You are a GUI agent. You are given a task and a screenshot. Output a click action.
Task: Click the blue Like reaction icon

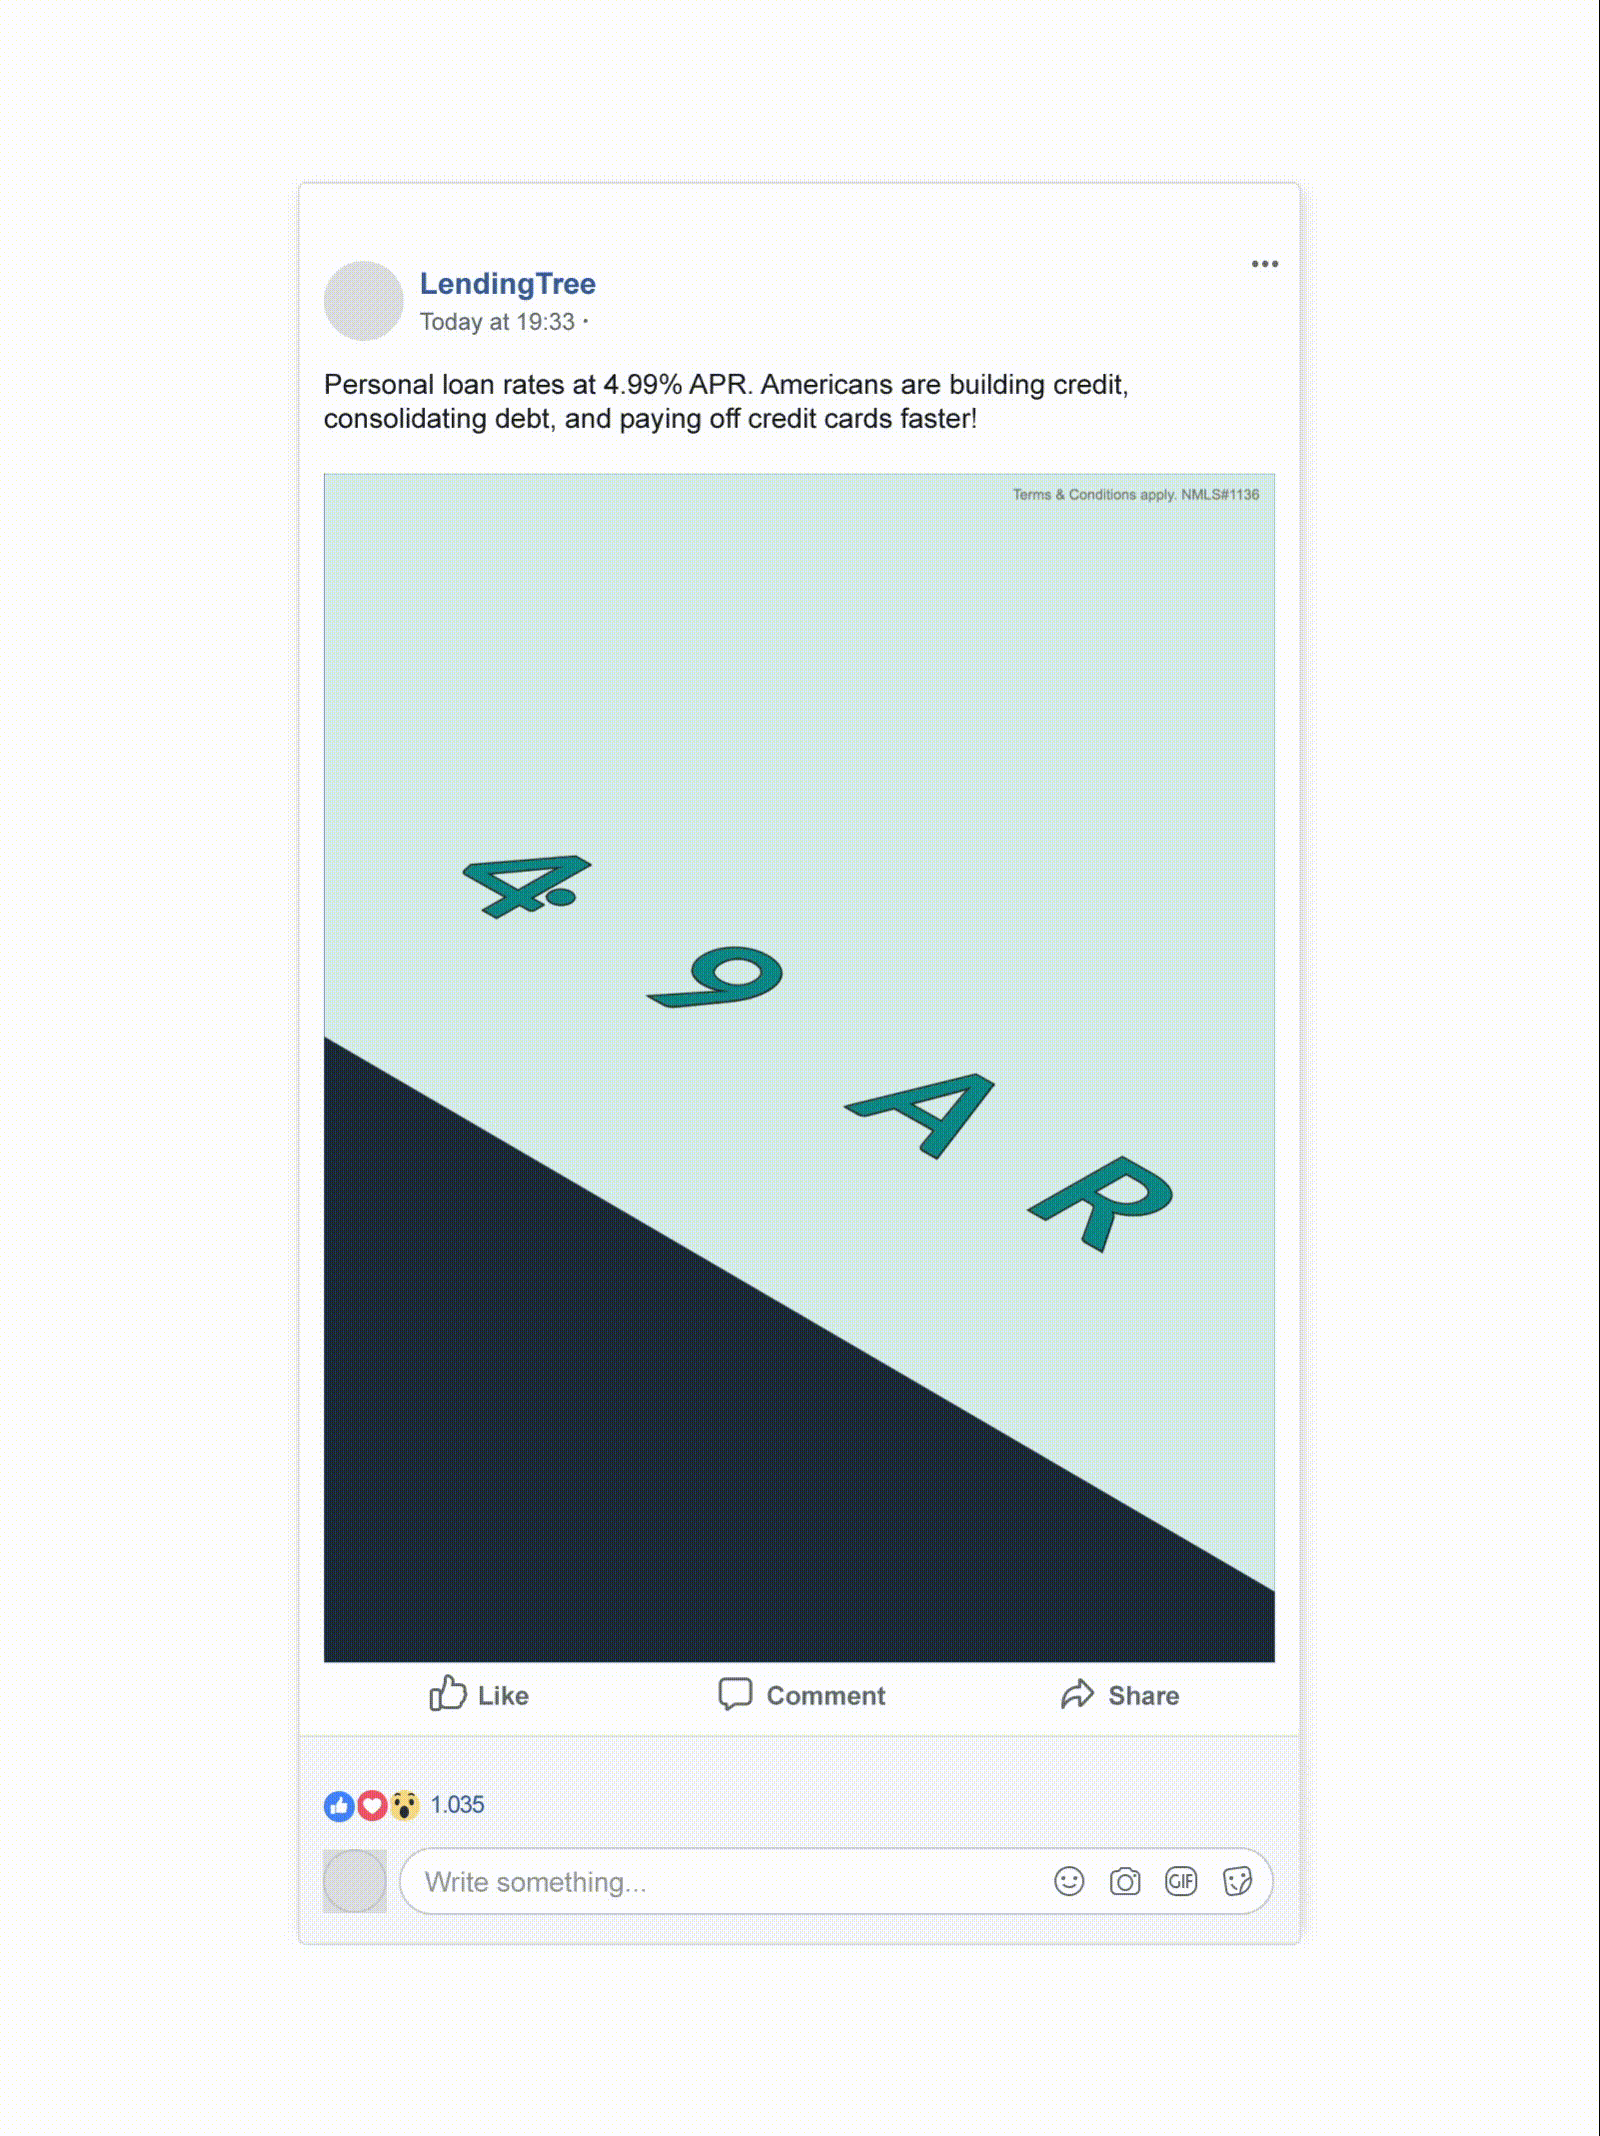pyautogui.click(x=339, y=1805)
